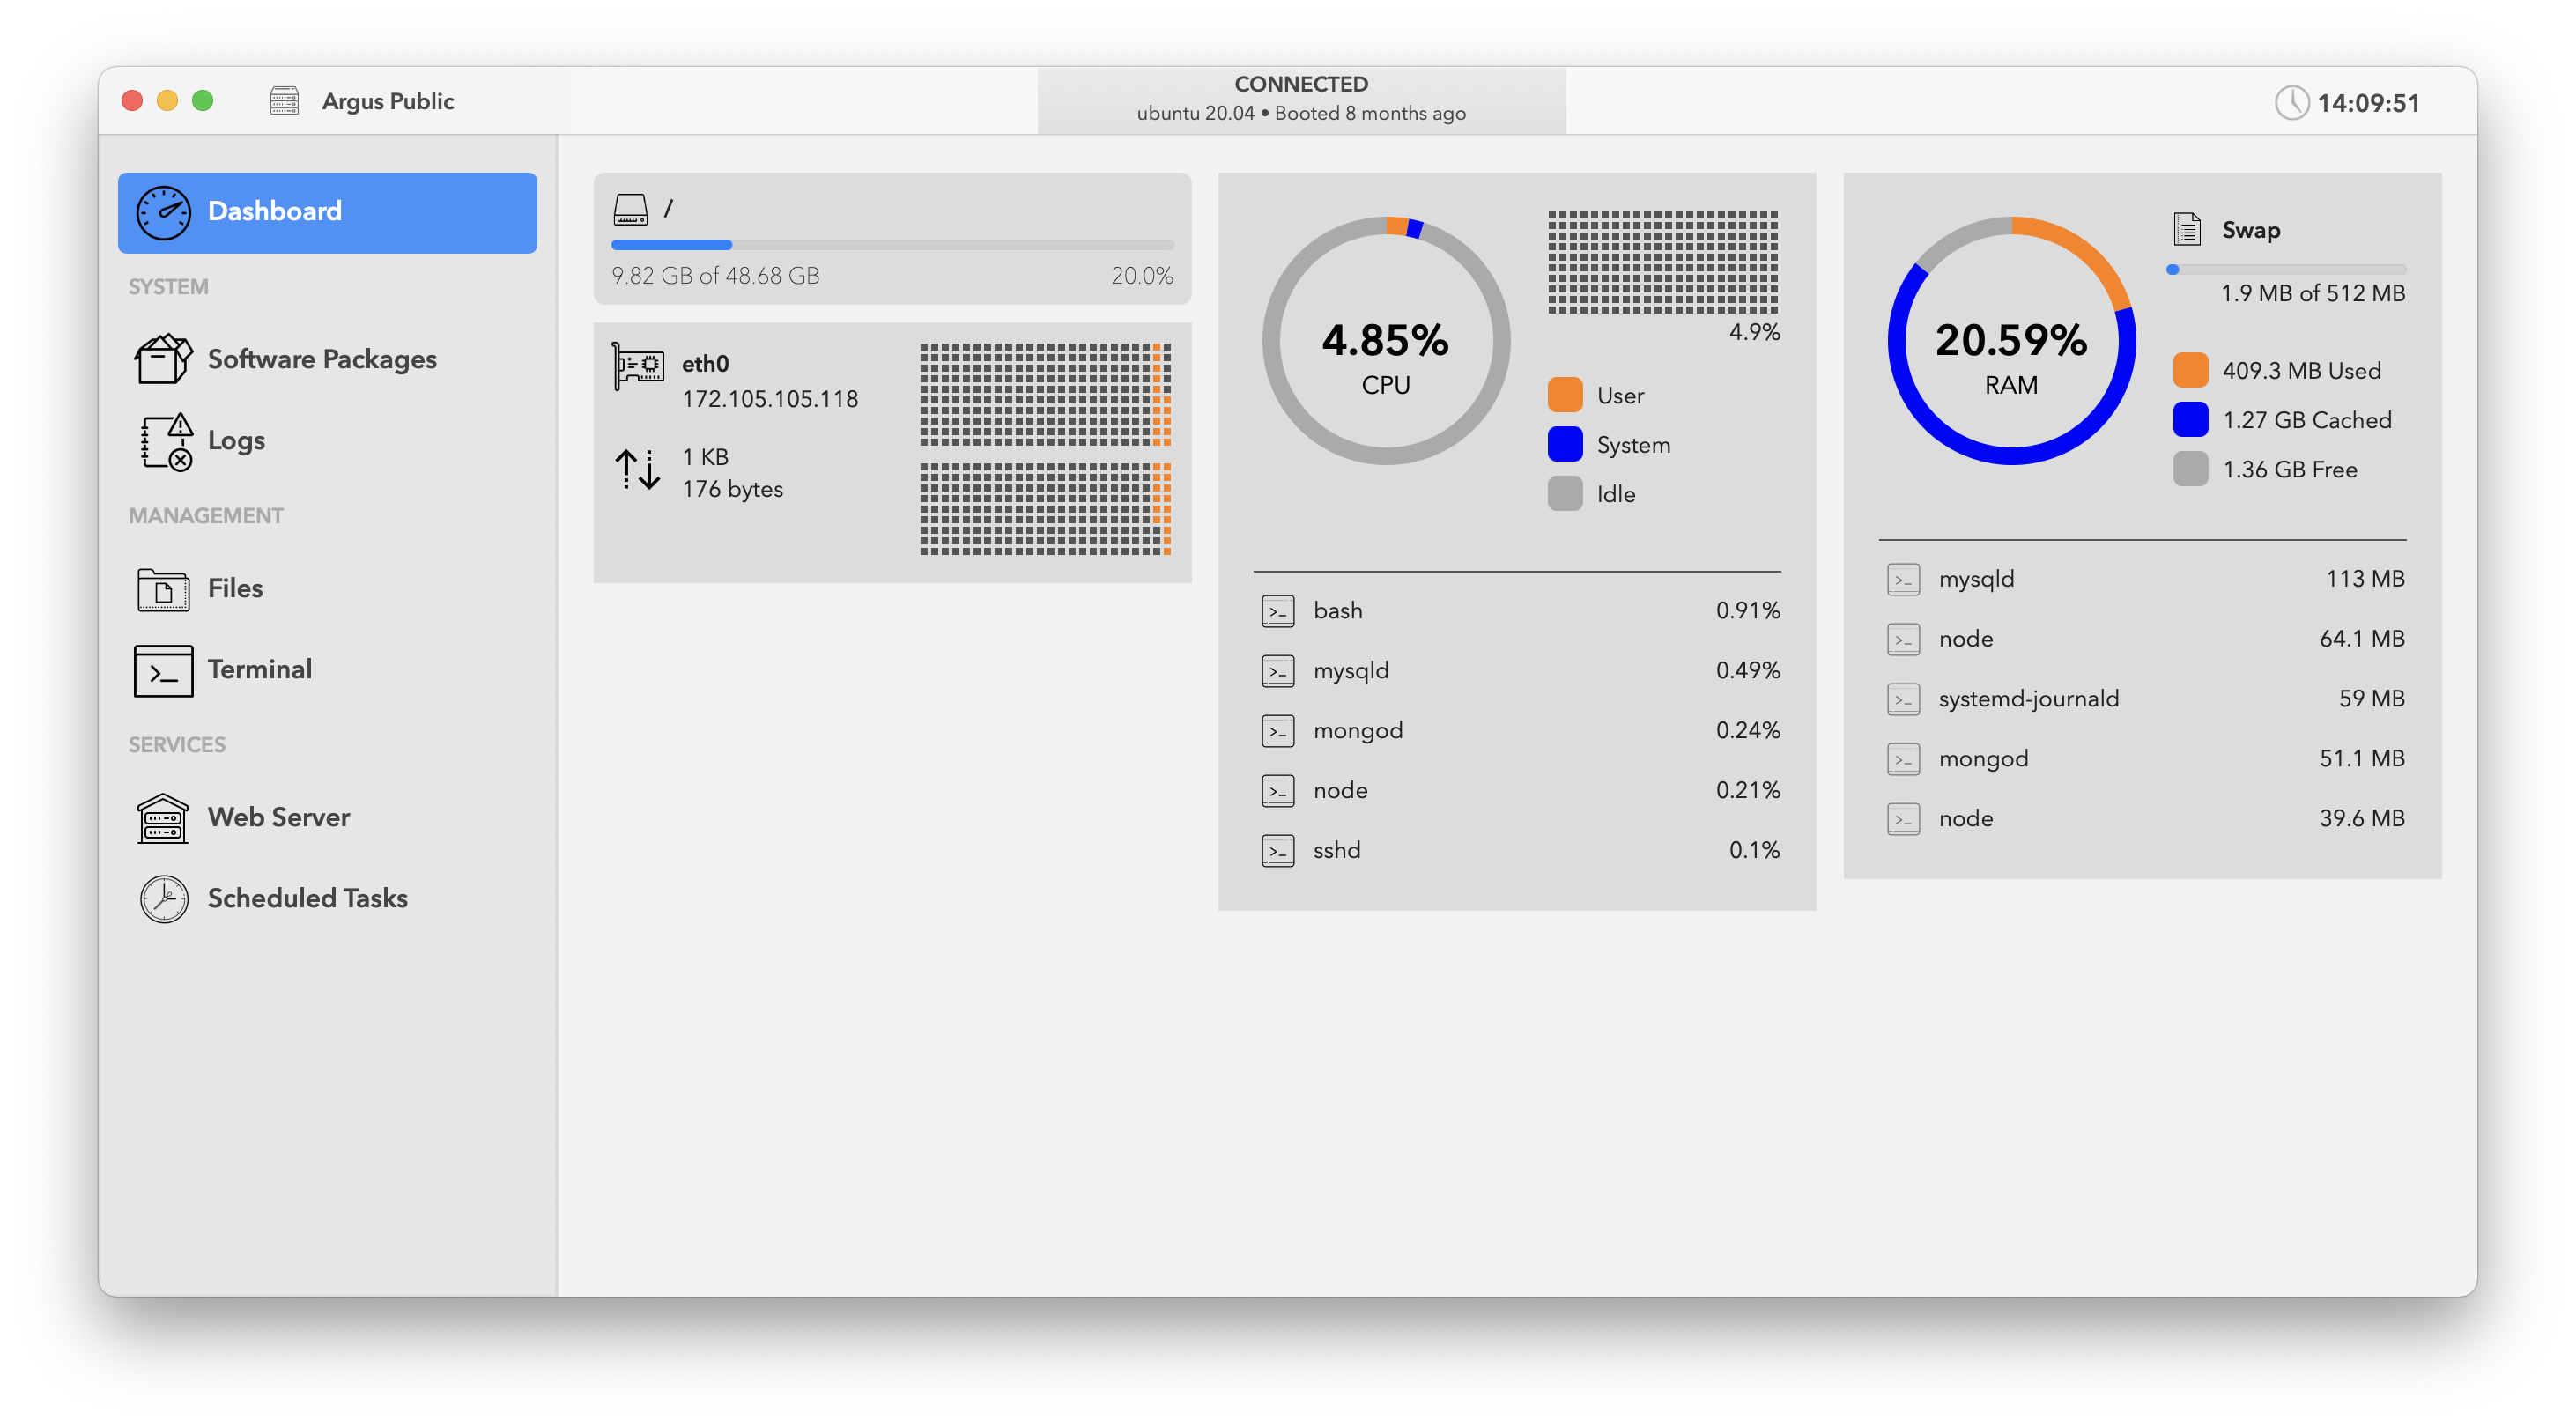This screenshot has width=2576, height=1427.
Task: Click the upload/download arrows icon on eth0 card
Action: 637,470
